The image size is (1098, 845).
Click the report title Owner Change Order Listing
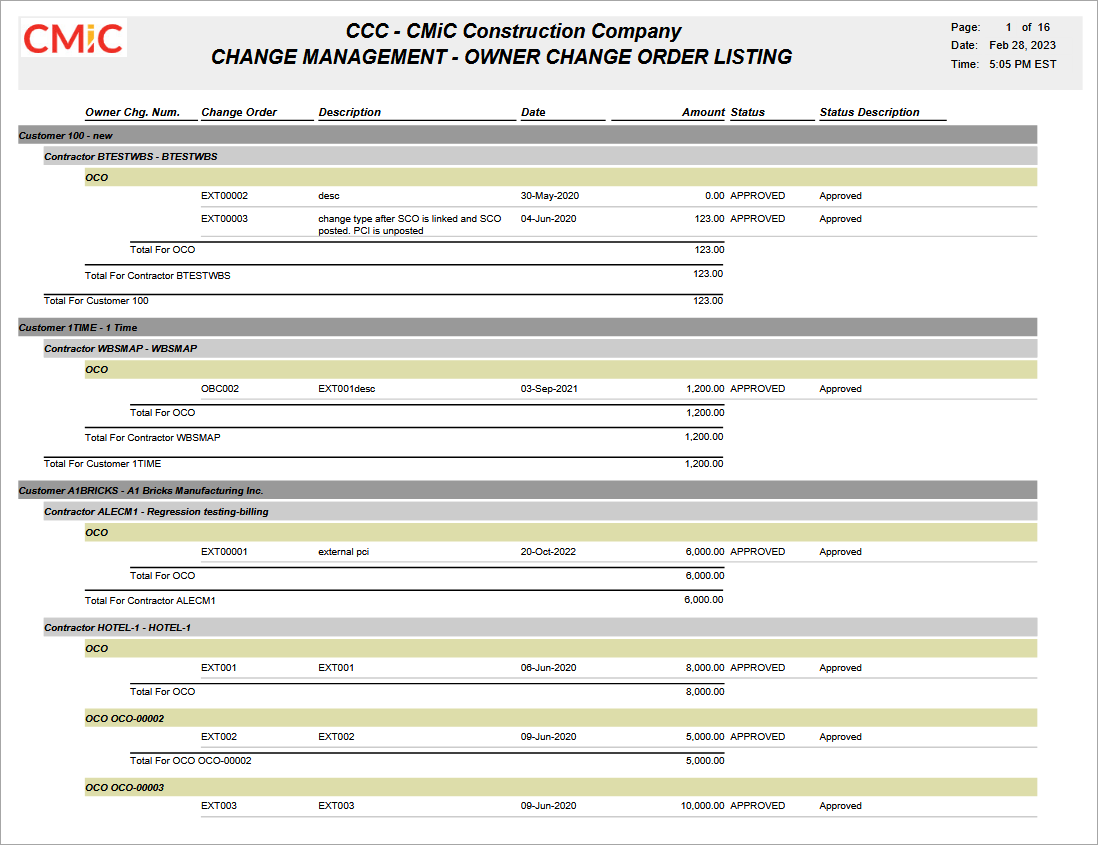pyautogui.click(x=501, y=57)
